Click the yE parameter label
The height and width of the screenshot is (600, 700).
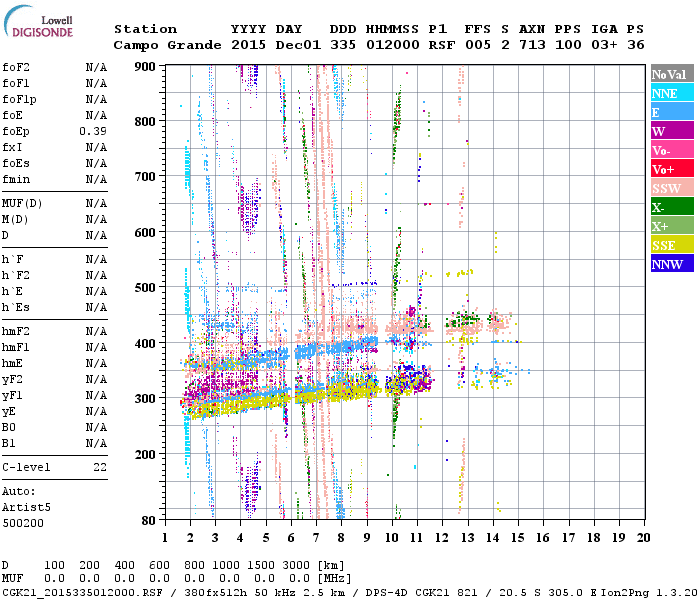pos(9,412)
